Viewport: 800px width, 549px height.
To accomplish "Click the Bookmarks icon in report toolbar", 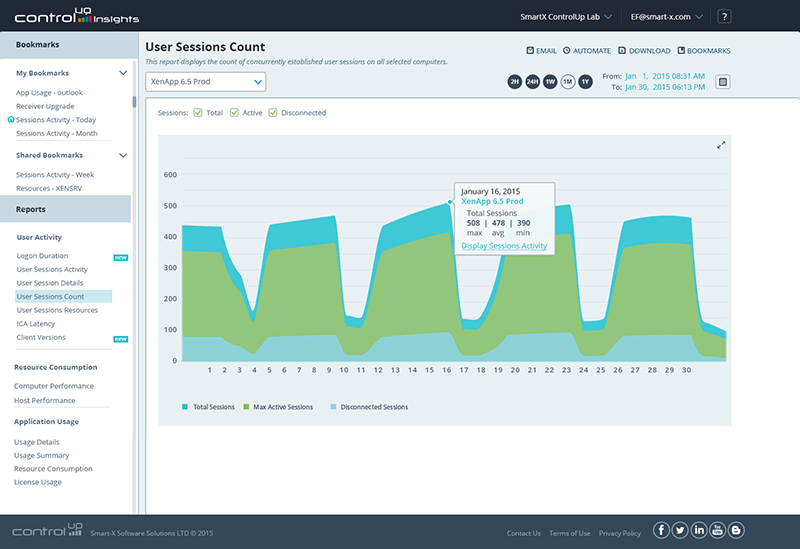I will tap(681, 51).
